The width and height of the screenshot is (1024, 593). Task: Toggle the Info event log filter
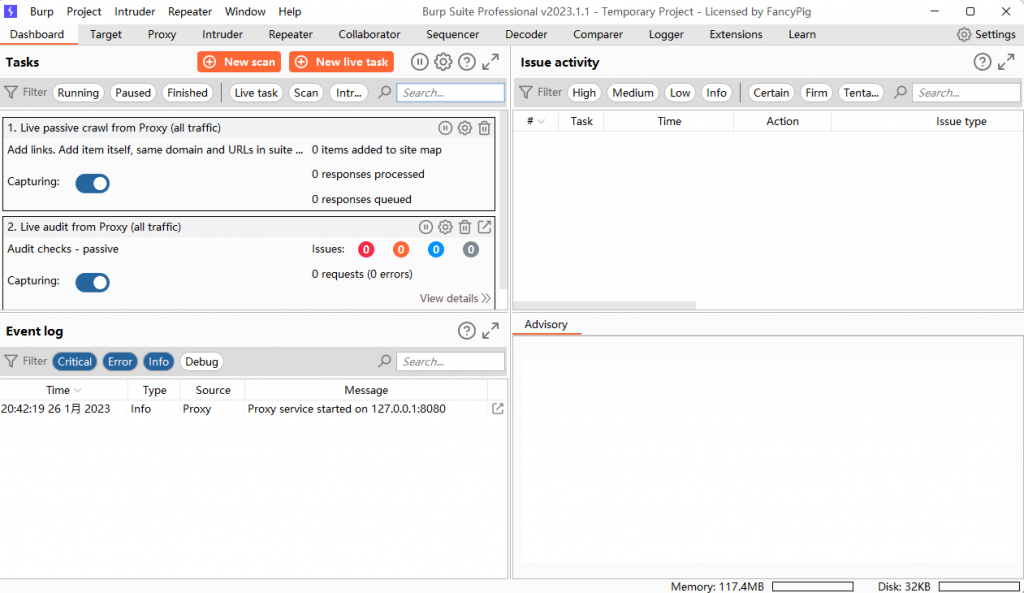click(158, 362)
